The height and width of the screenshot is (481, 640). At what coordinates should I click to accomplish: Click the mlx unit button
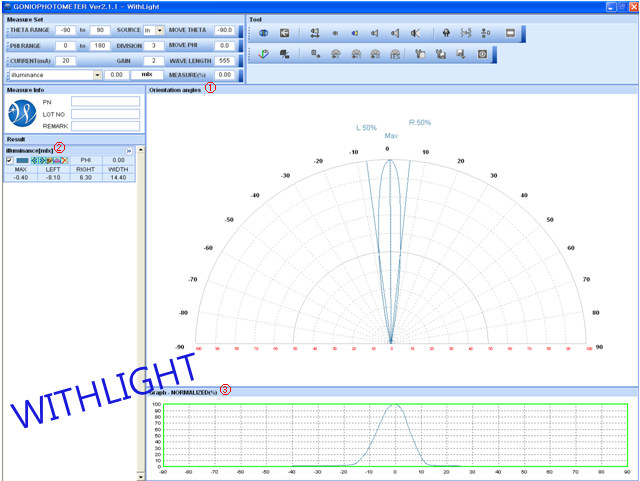146,75
